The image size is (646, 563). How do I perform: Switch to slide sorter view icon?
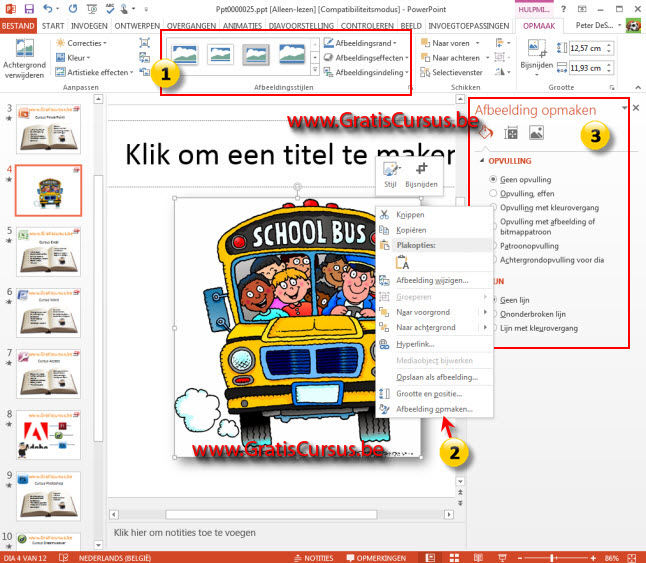pyautogui.click(x=454, y=558)
